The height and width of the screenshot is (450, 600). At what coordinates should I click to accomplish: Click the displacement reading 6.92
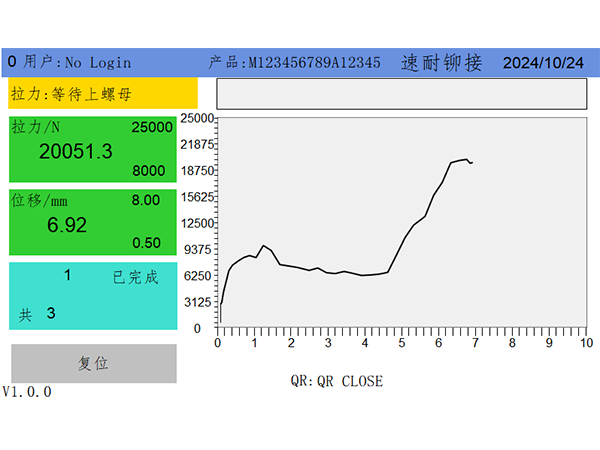click(68, 224)
